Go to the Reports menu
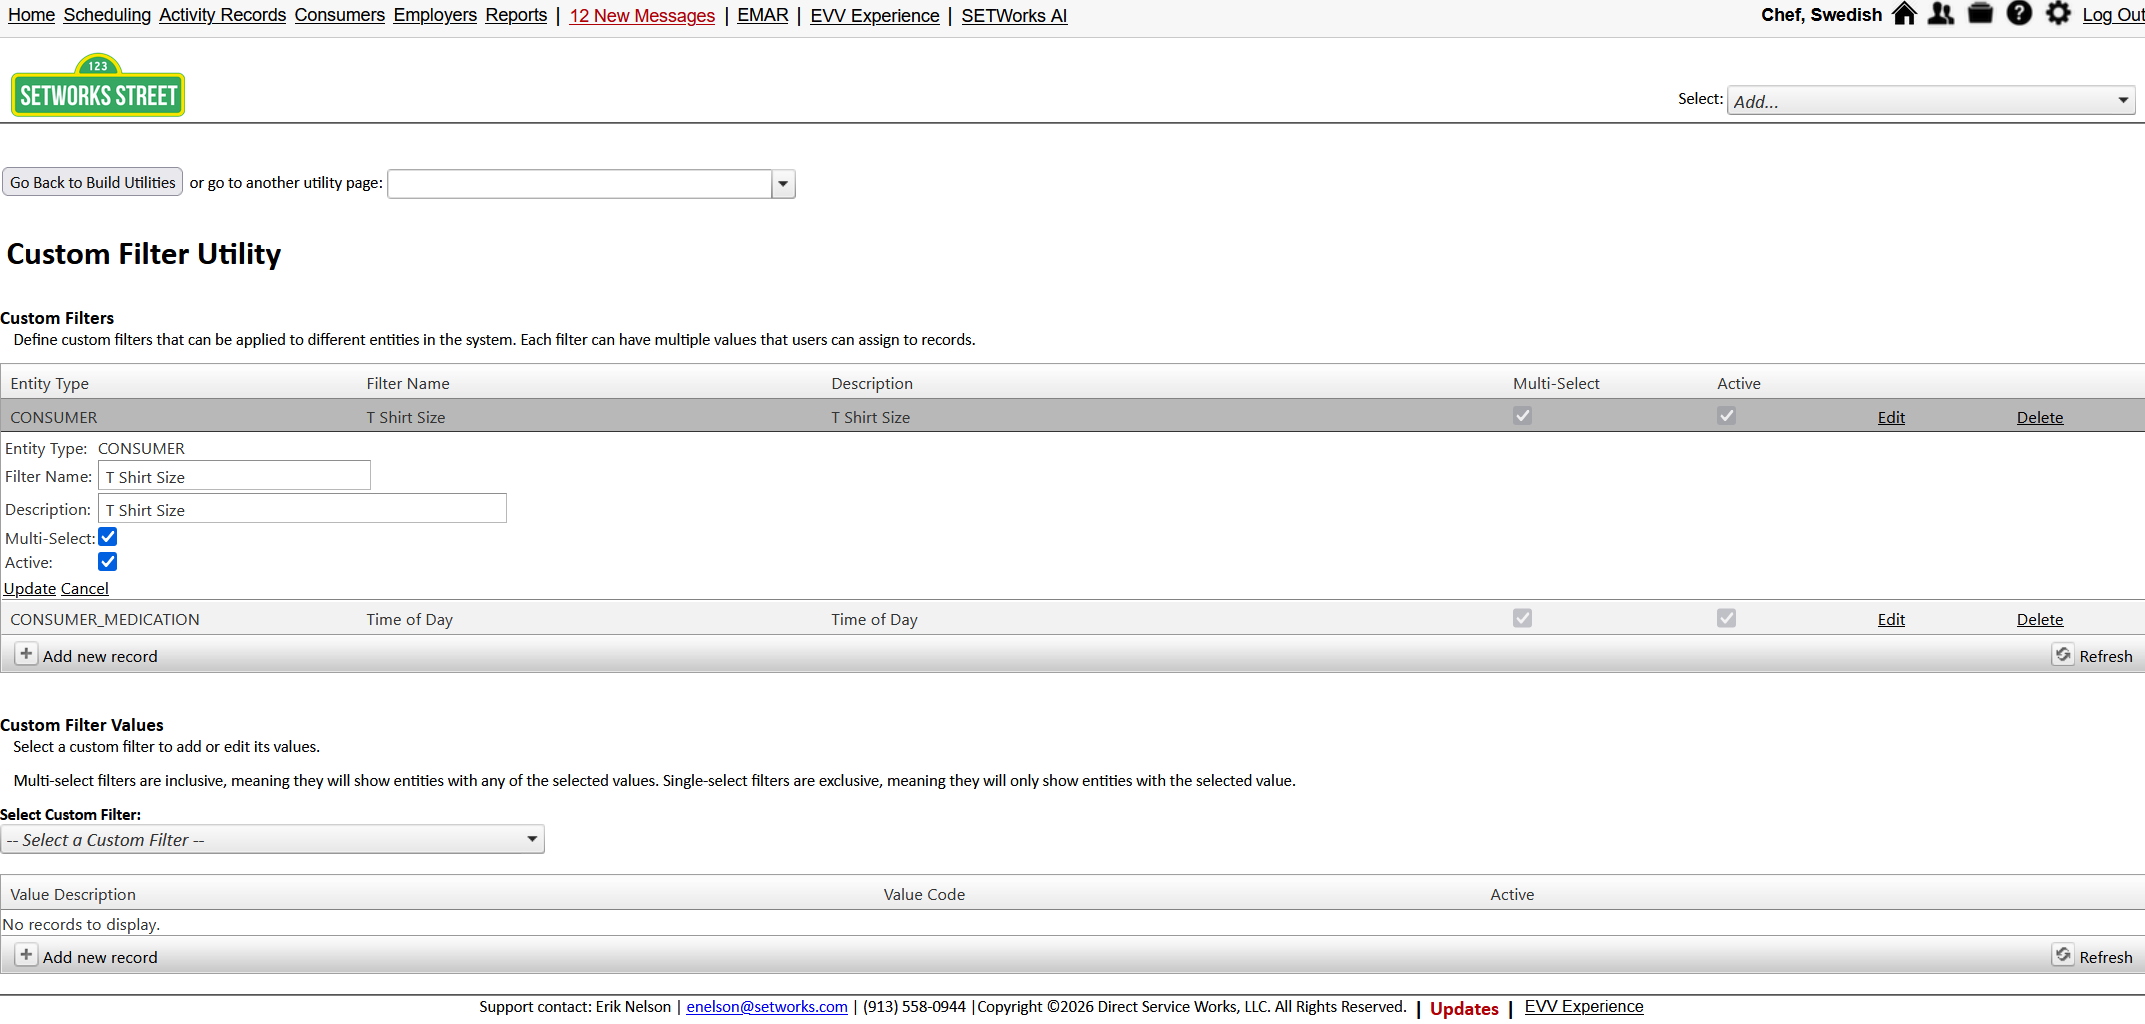Image resolution: width=2145 pixels, height=1024 pixels. pyautogui.click(x=516, y=15)
